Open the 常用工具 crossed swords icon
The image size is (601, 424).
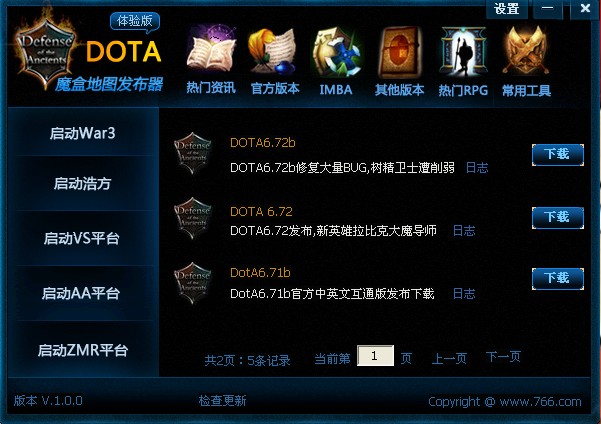click(526, 51)
